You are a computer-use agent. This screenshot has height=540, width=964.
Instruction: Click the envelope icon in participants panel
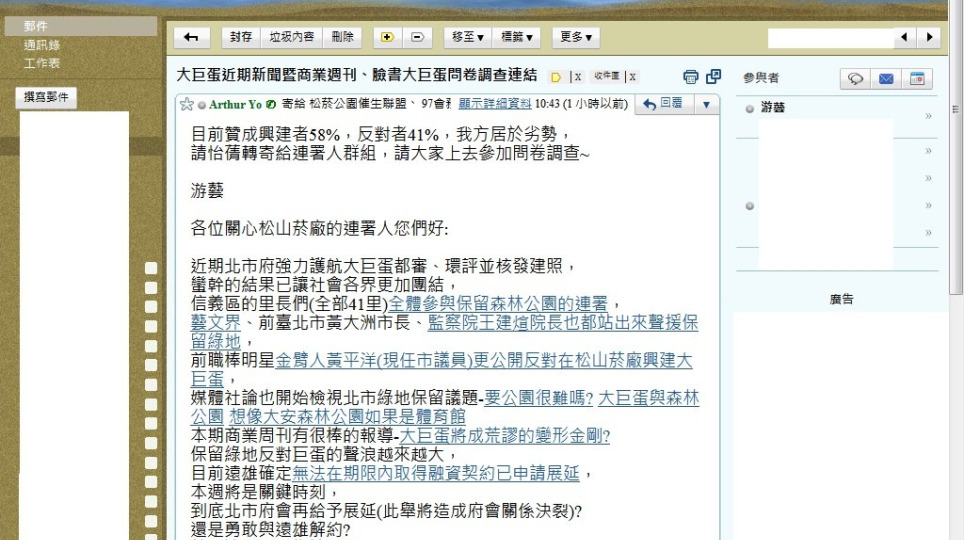(x=886, y=79)
